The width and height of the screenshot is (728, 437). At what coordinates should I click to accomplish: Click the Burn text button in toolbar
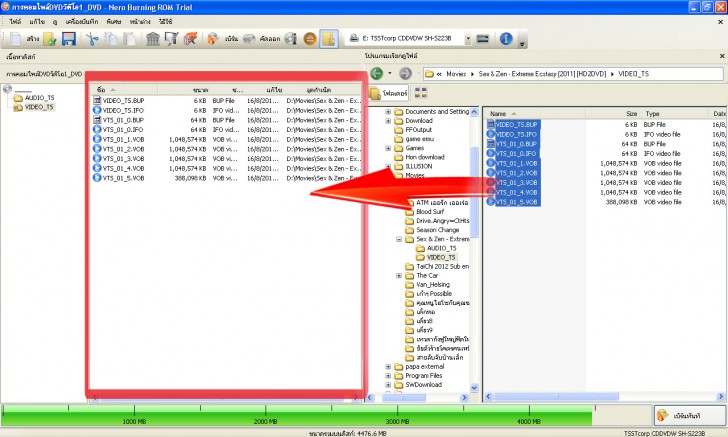231,39
